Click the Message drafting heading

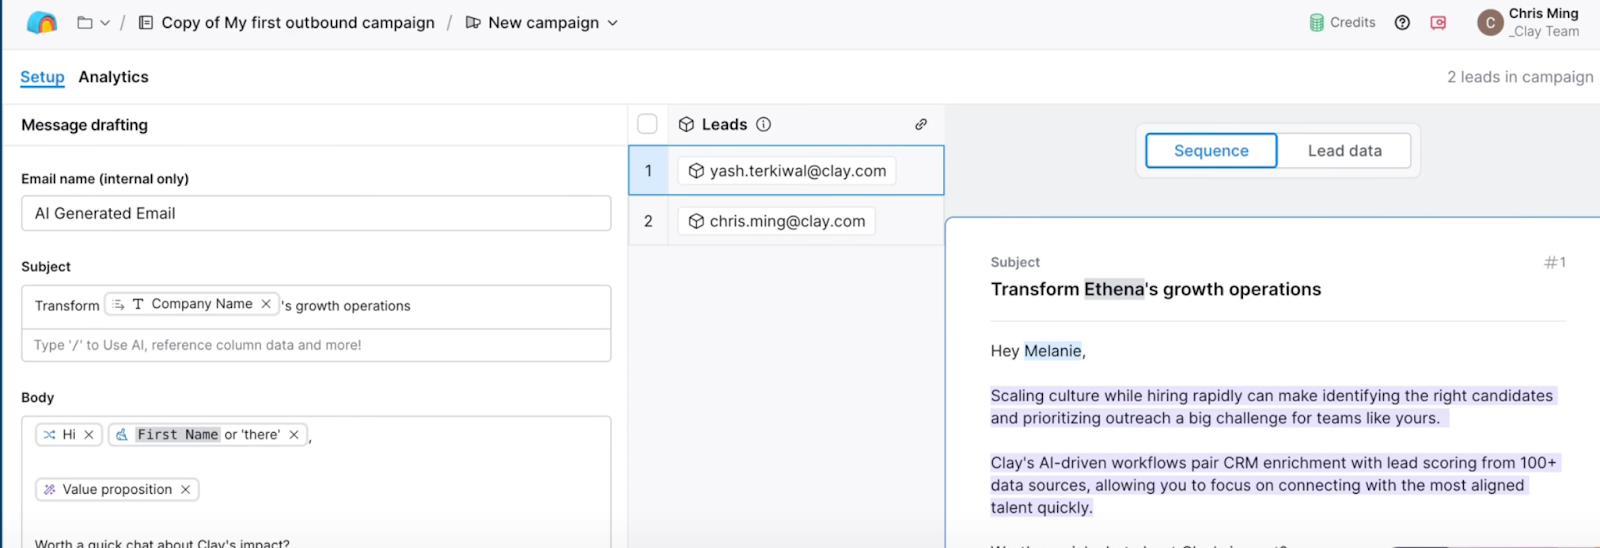[84, 125]
